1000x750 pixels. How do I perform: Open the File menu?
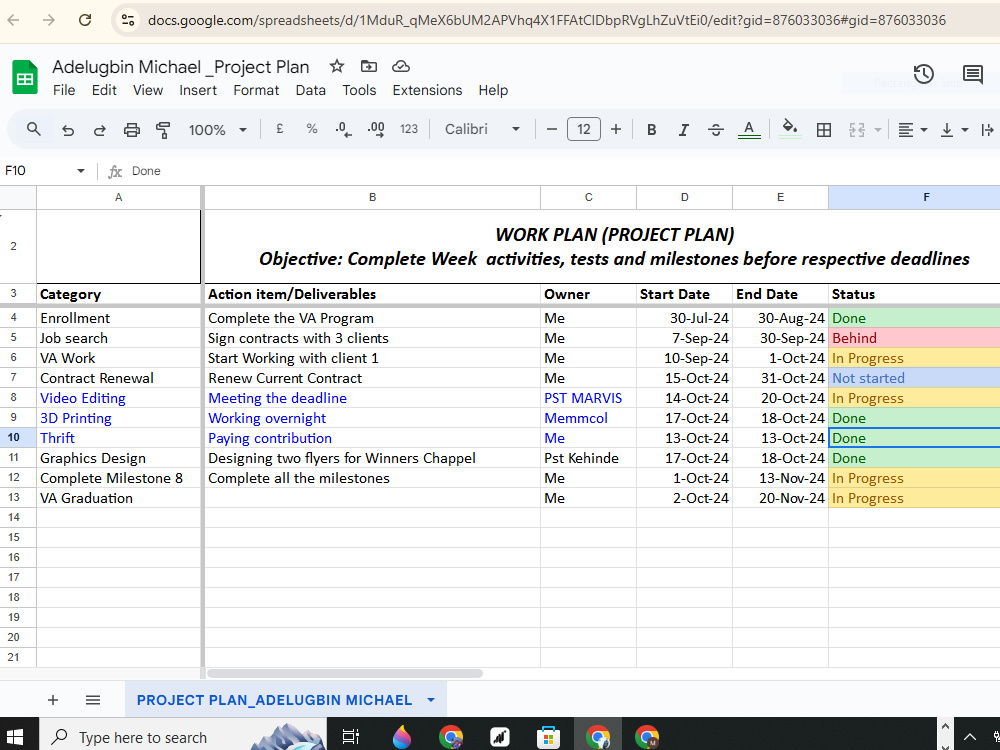coord(64,91)
